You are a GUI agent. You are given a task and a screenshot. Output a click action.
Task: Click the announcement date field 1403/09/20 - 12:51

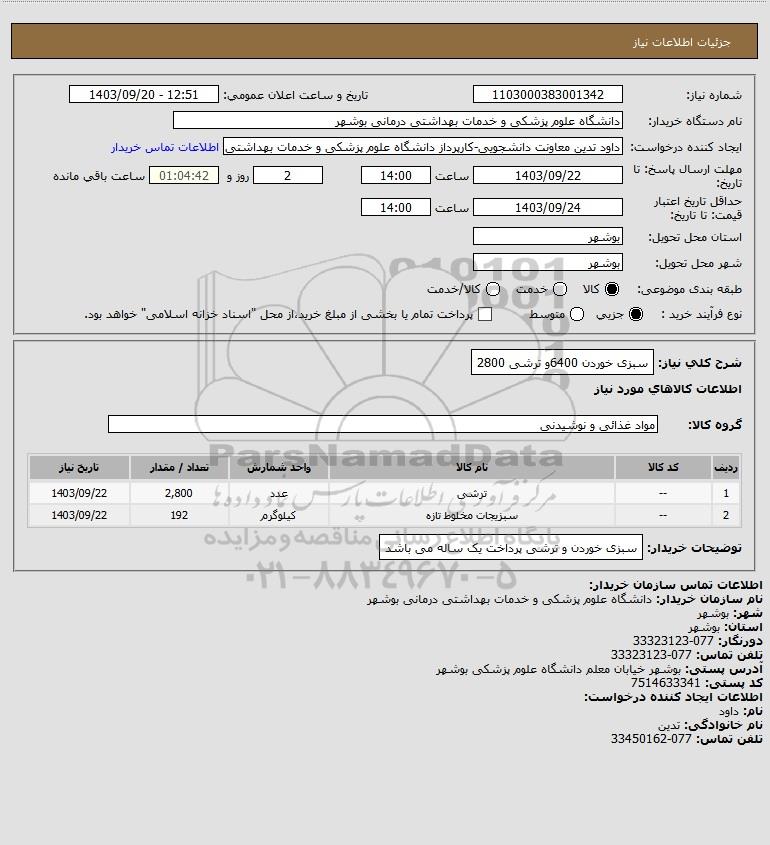[144, 94]
